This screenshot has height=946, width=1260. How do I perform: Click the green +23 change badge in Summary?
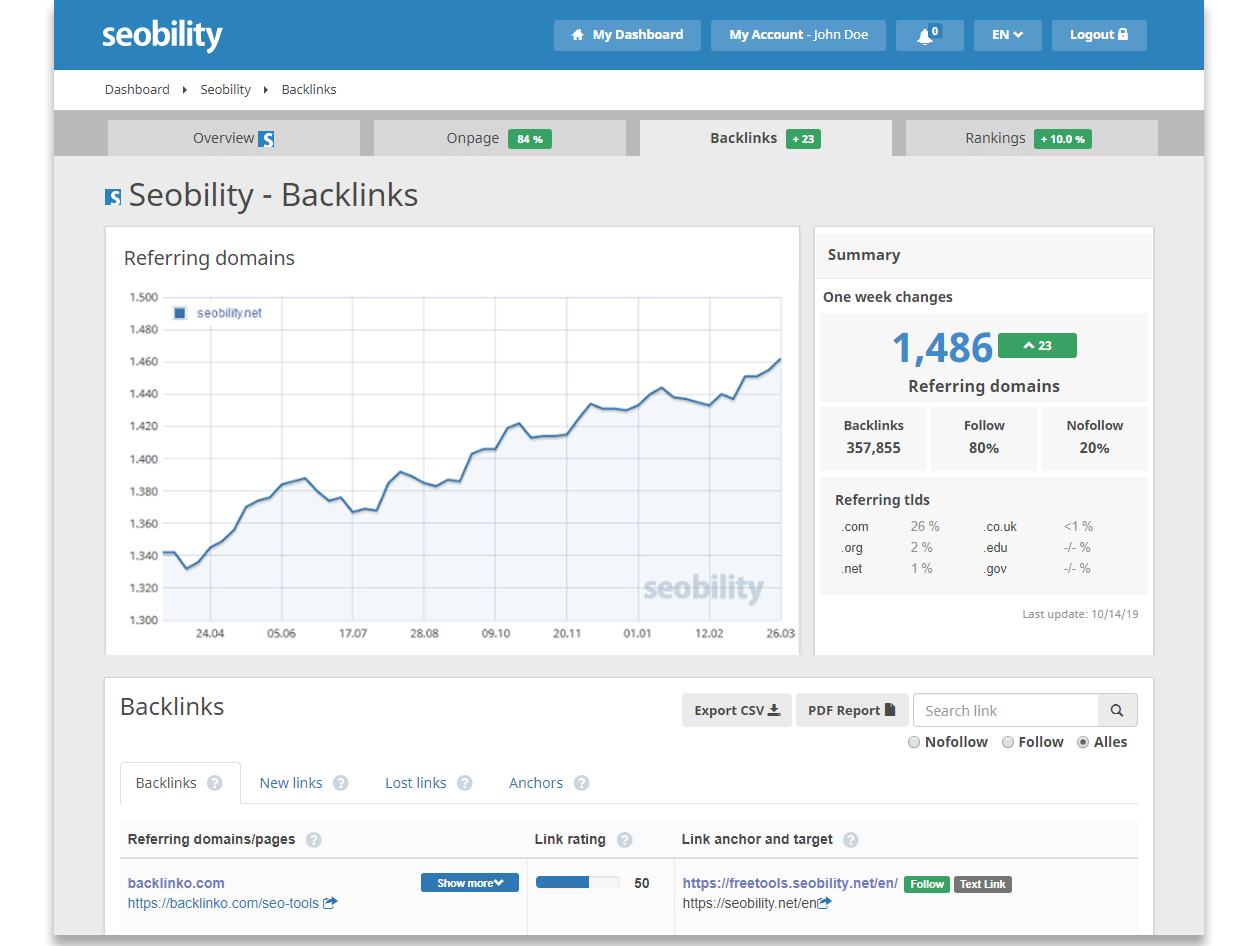(1037, 346)
